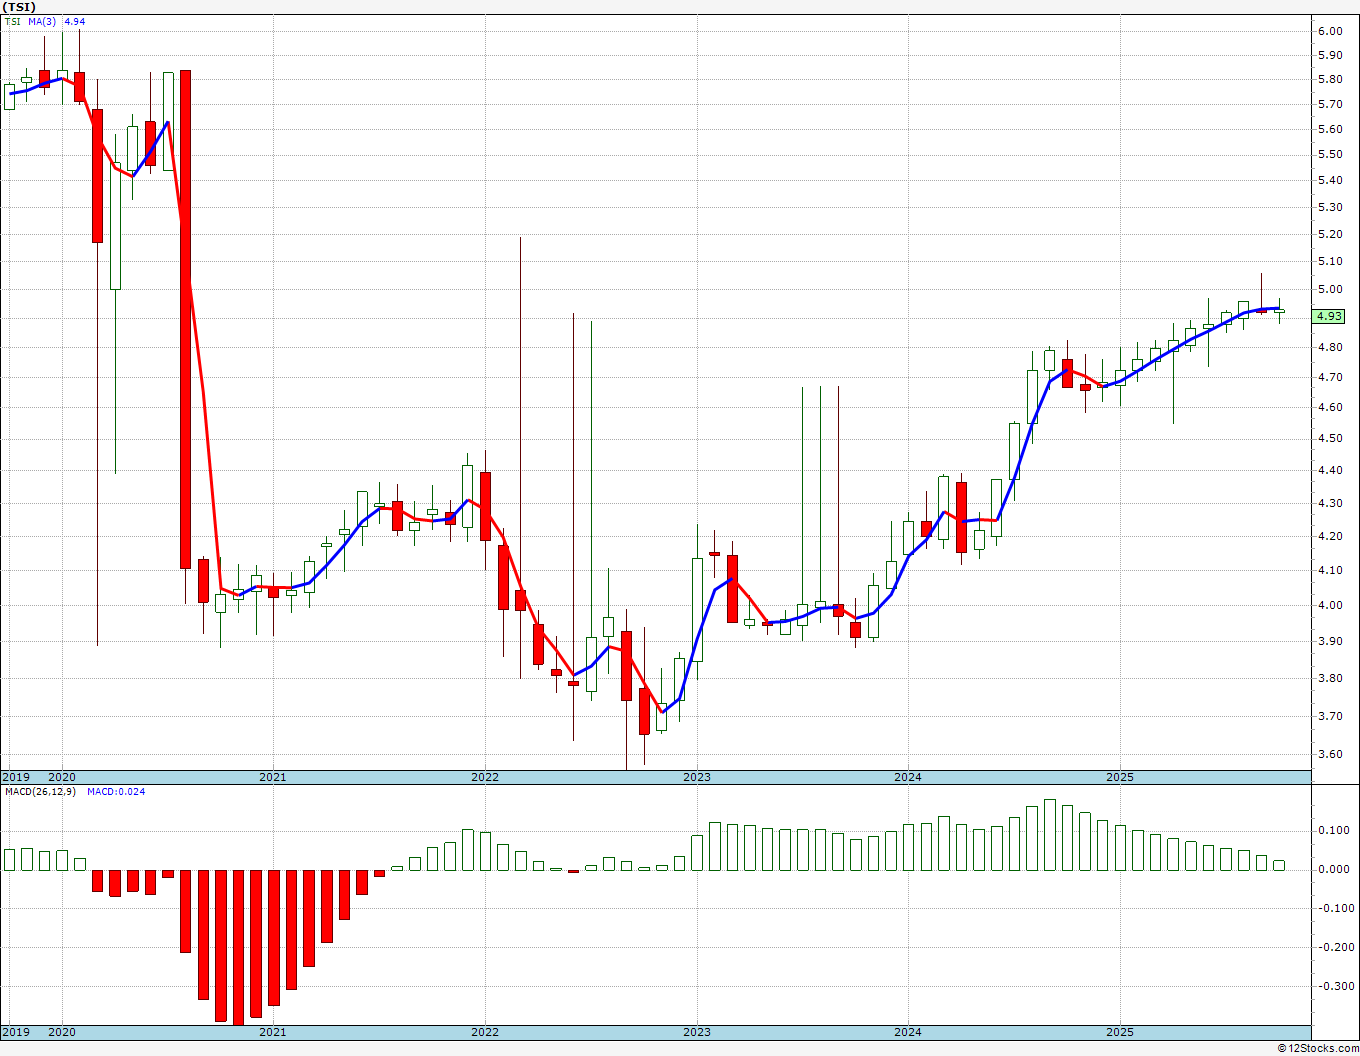This screenshot has height=1056, width=1360.
Task: Click the 5.00 price axis label
Action: [x=1330, y=290]
